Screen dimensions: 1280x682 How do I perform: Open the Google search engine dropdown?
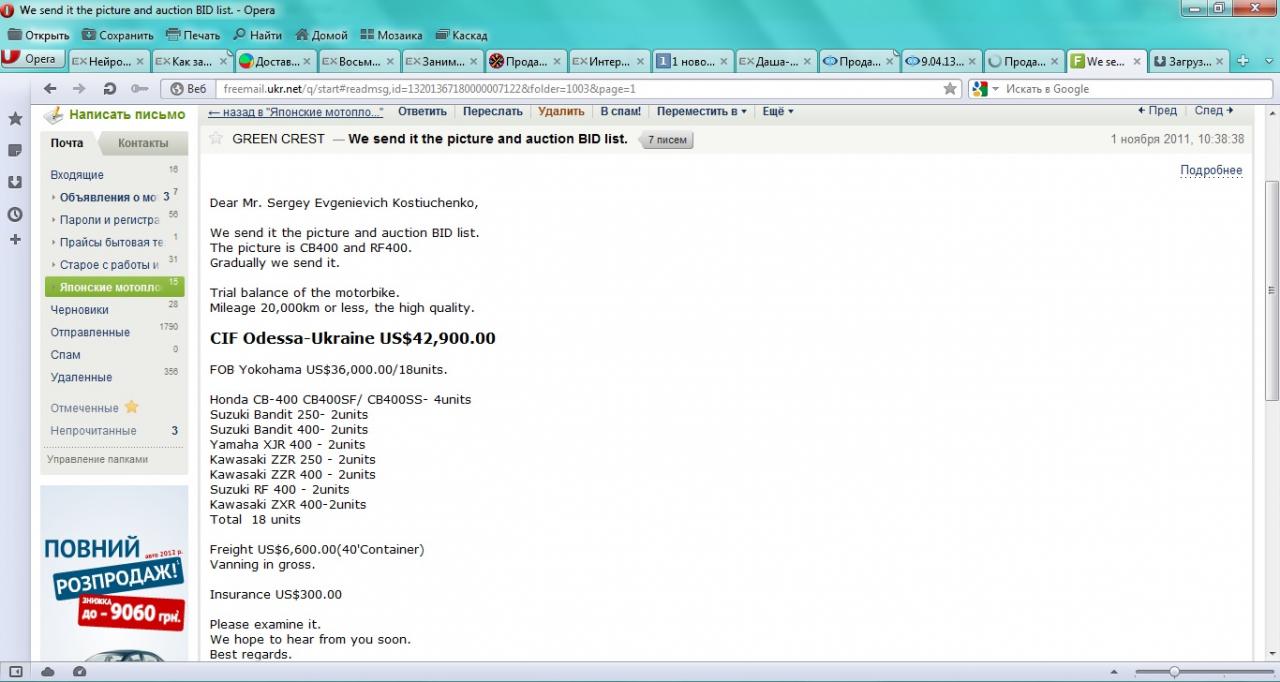point(985,89)
